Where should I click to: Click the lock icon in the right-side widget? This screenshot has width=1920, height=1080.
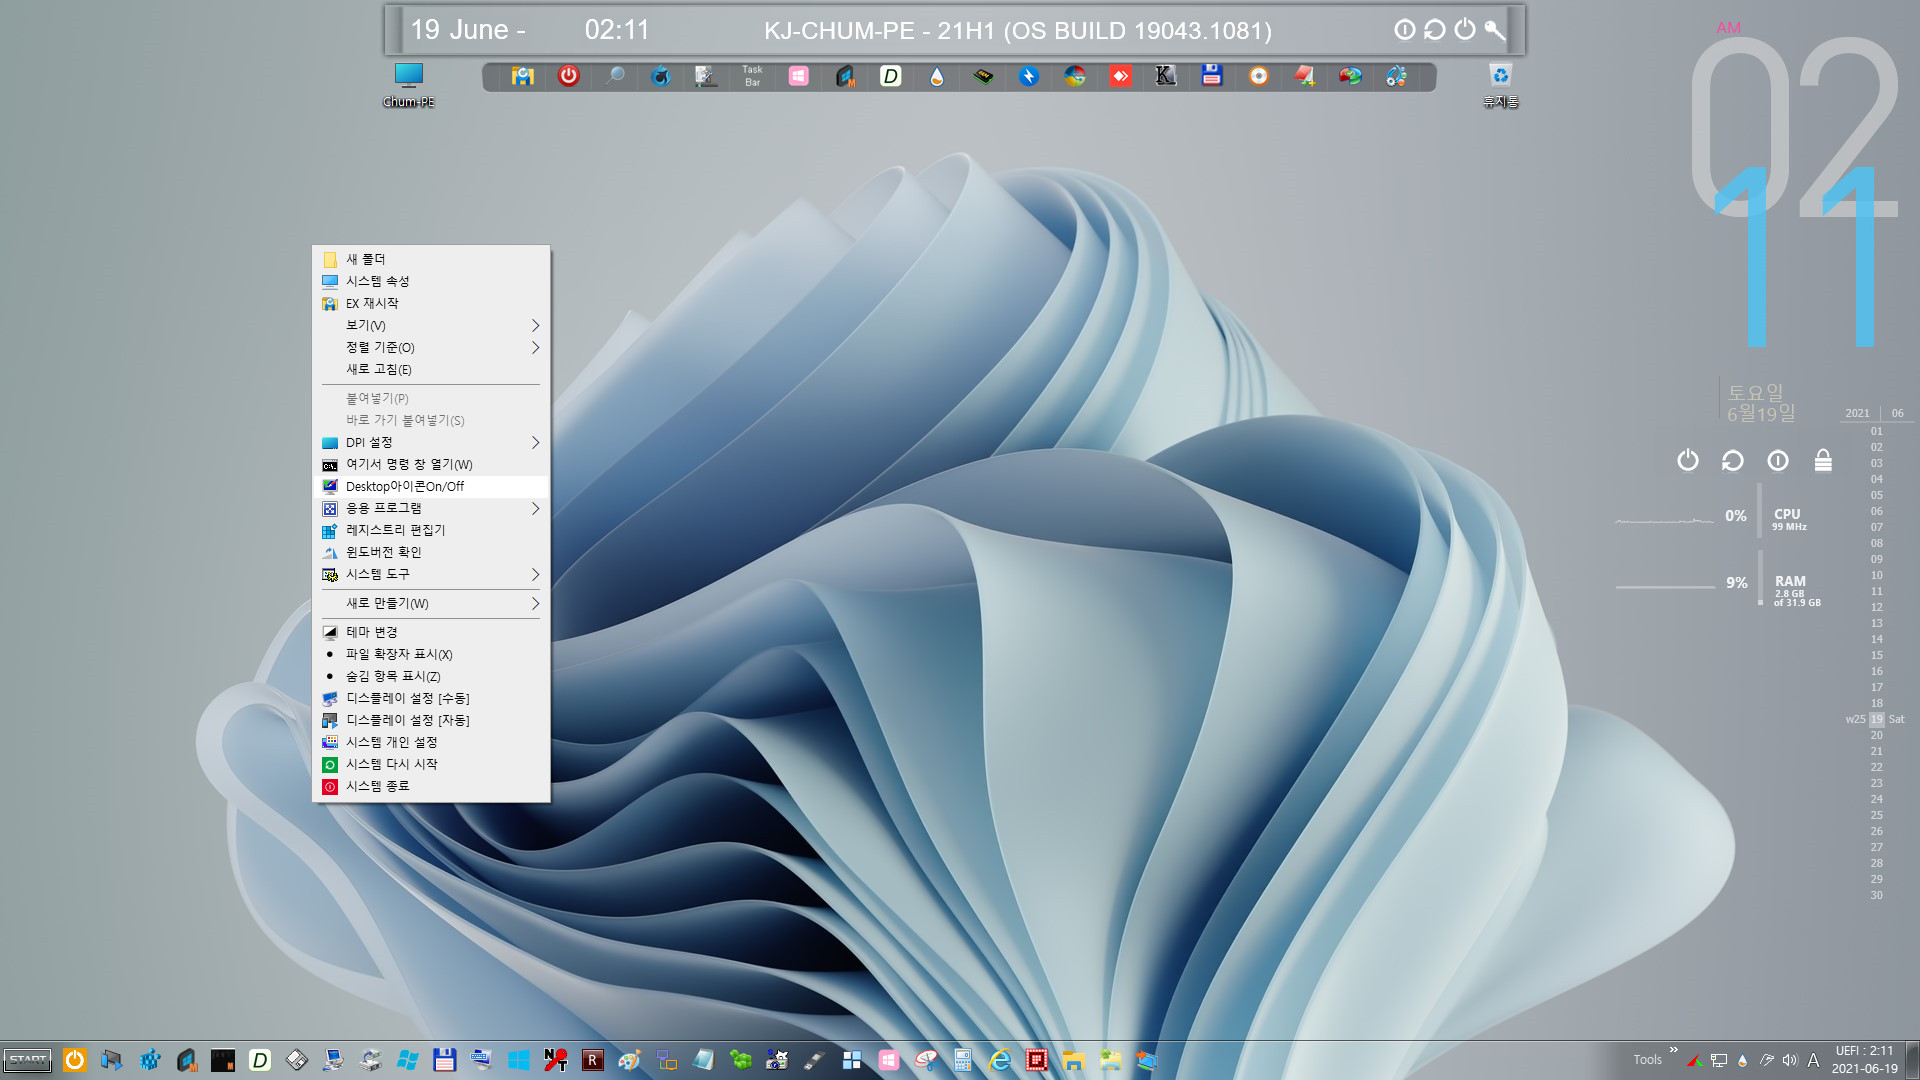1823,460
